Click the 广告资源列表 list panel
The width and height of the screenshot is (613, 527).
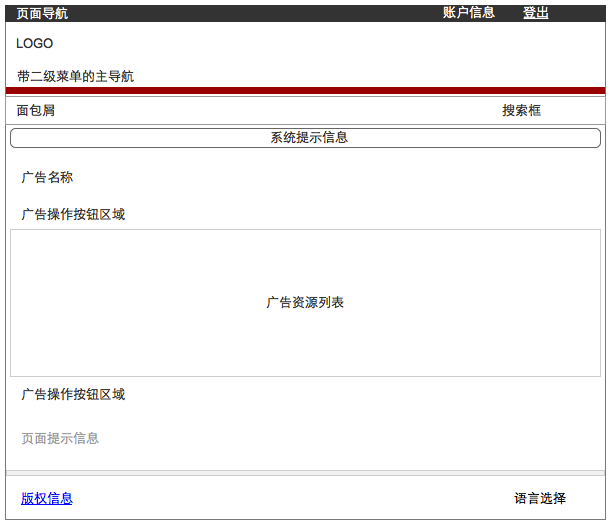click(305, 302)
